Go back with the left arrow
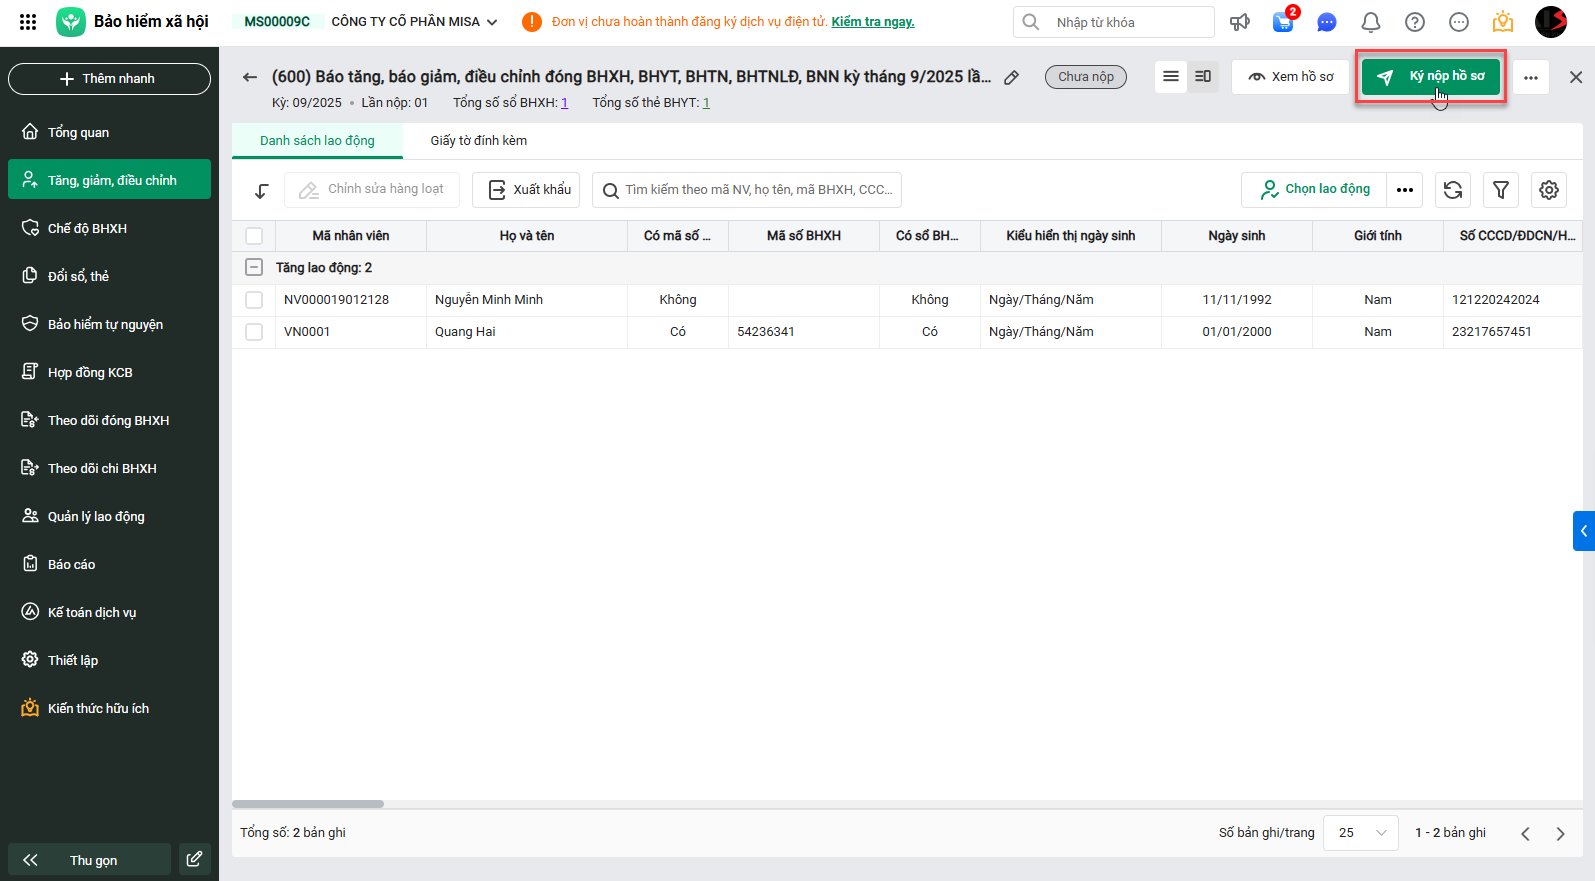Screen dimensions: 1595x881 (x=250, y=77)
